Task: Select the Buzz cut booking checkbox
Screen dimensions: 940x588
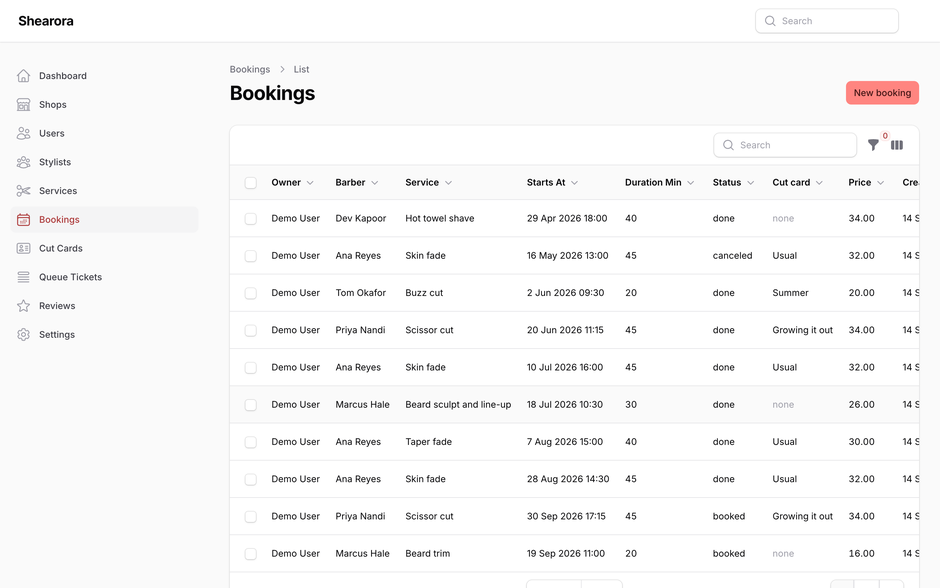Action: coord(251,293)
